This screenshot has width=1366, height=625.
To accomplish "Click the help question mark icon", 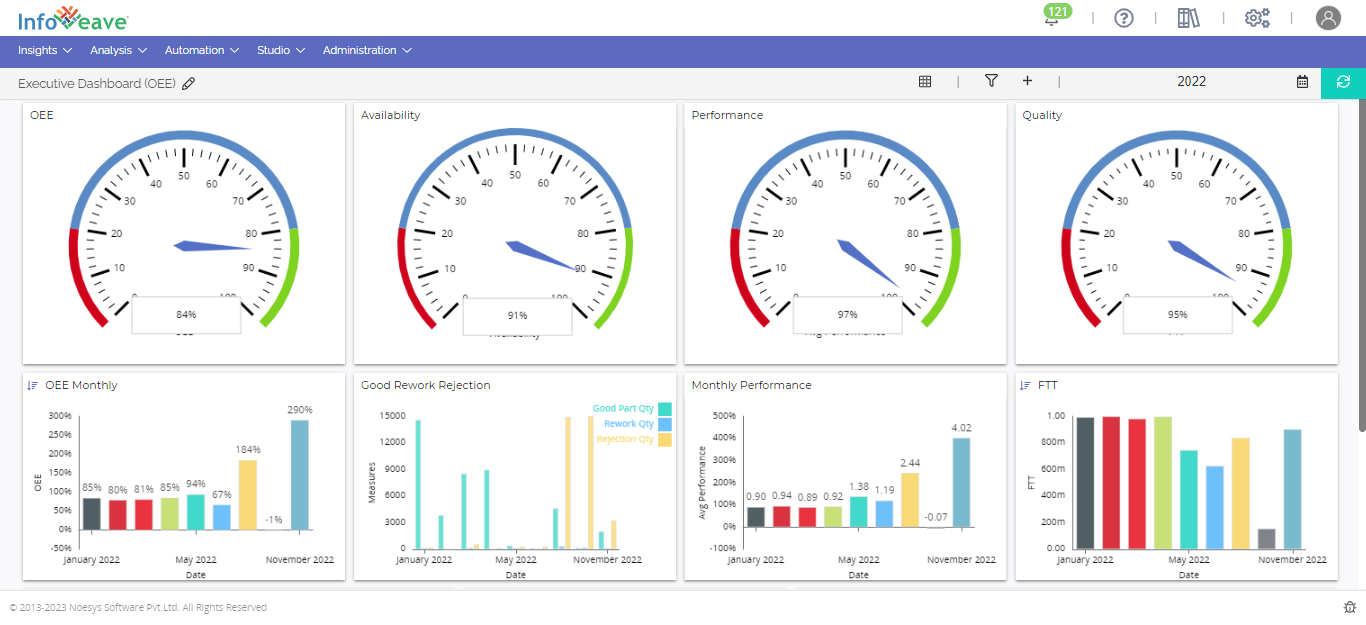I will pyautogui.click(x=1123, y=18).
